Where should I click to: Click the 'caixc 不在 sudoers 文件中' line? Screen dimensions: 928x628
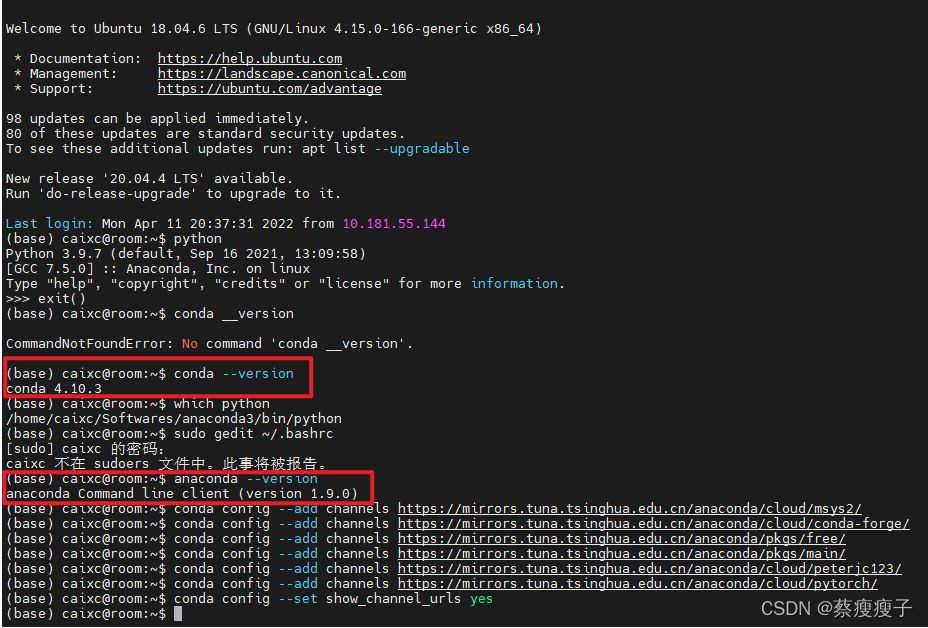tap(166, 464)
